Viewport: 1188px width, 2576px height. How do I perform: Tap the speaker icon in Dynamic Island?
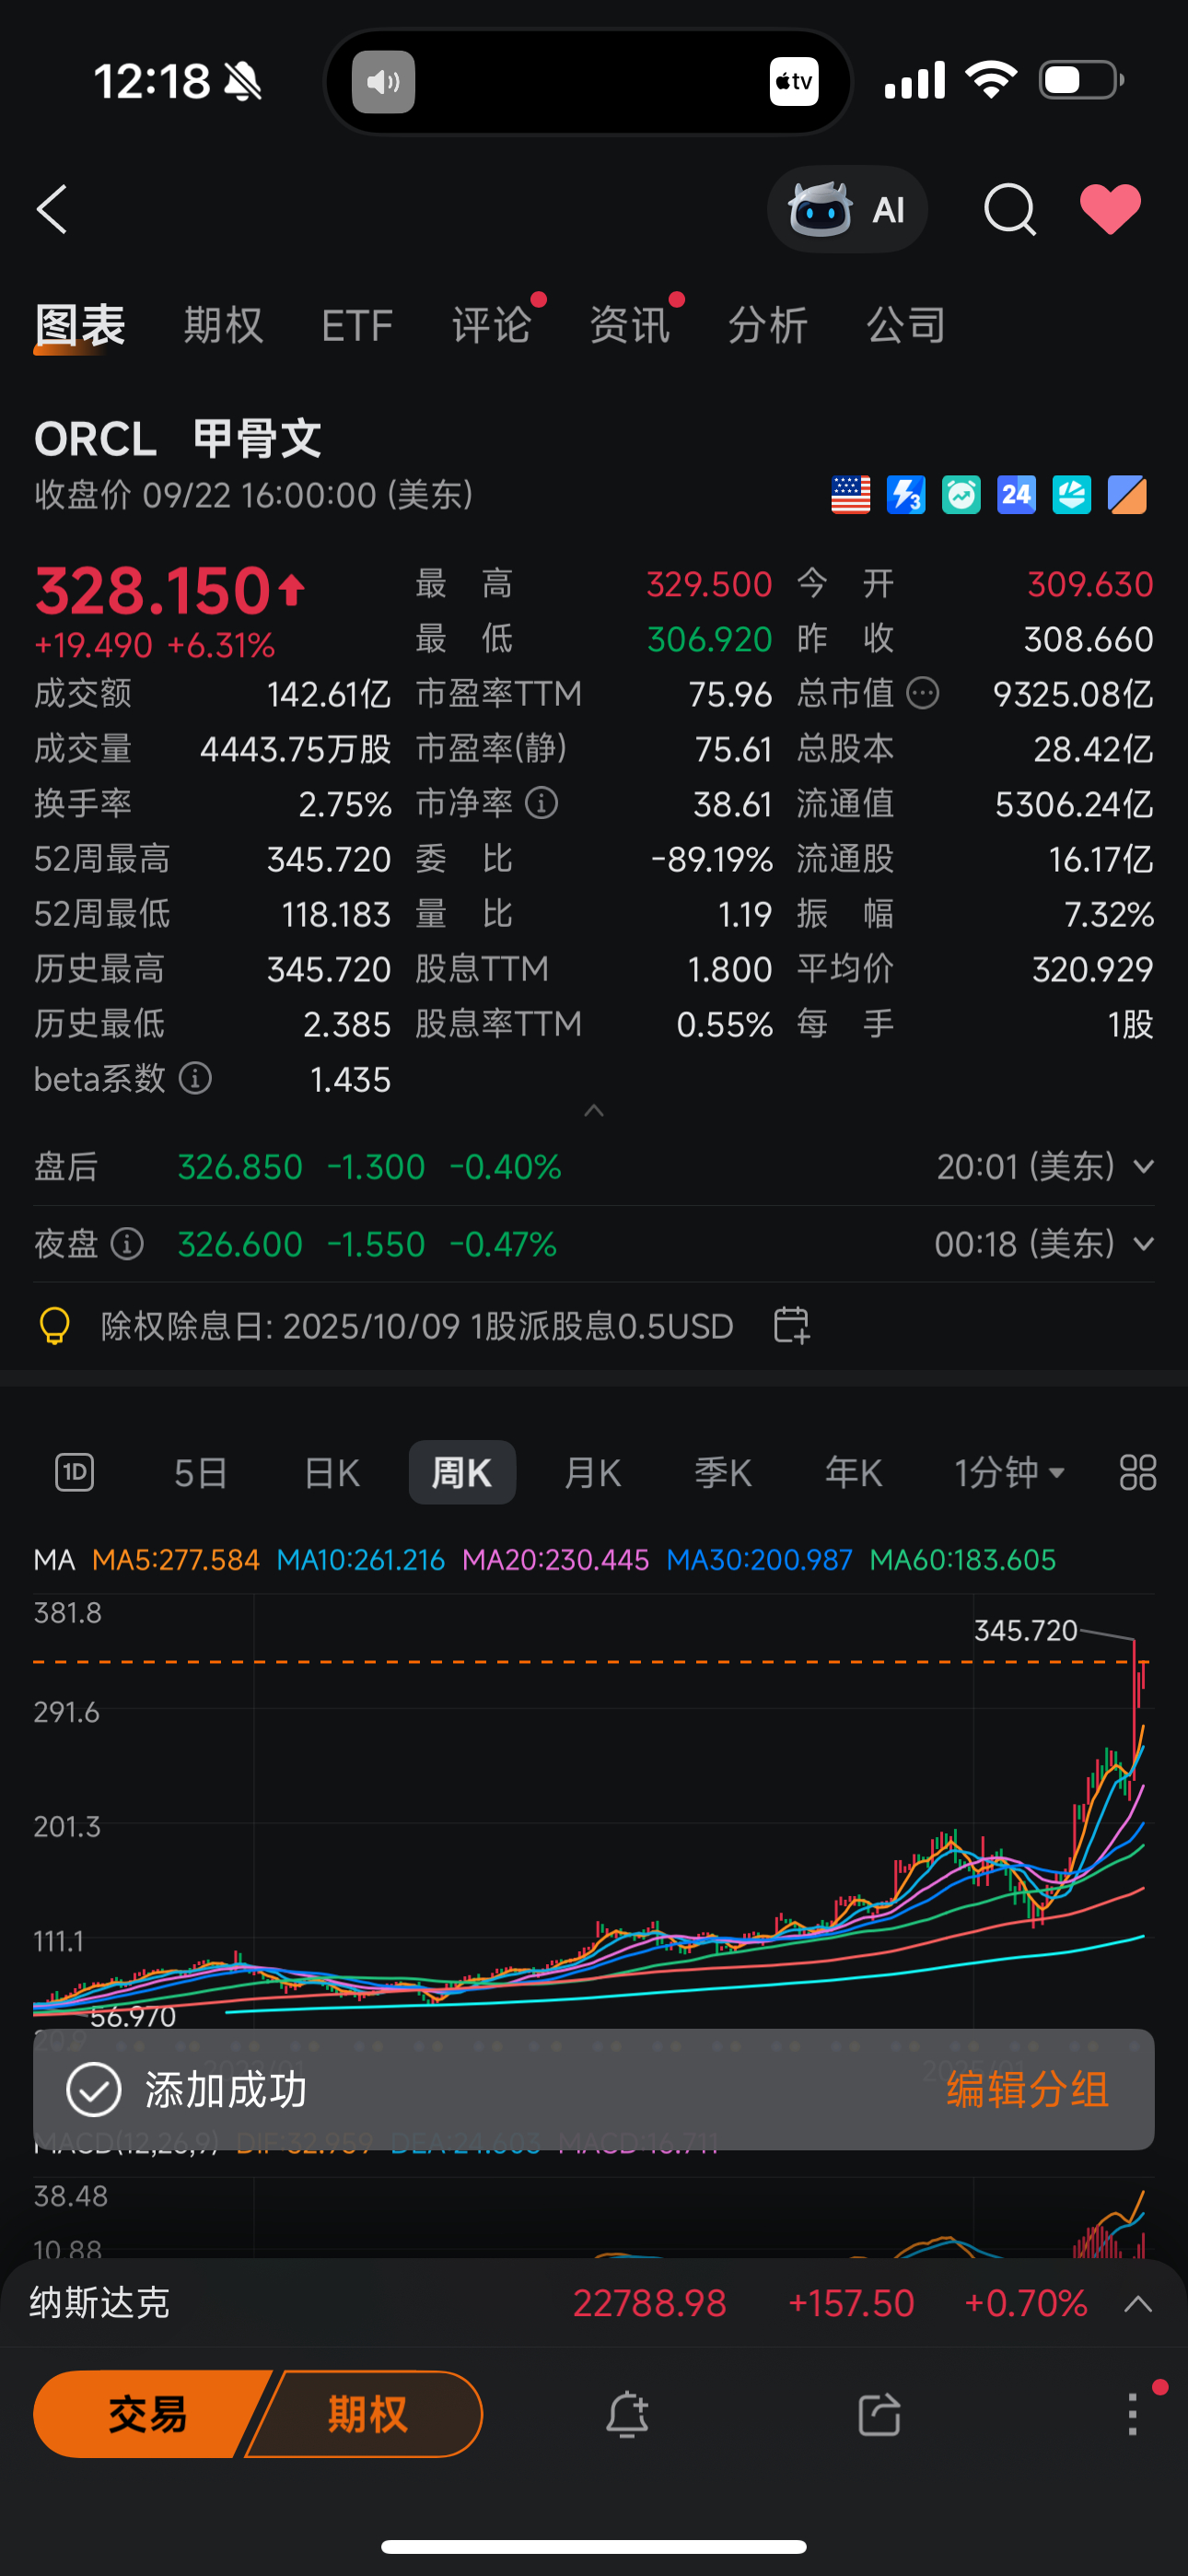[x=383, y=82]
